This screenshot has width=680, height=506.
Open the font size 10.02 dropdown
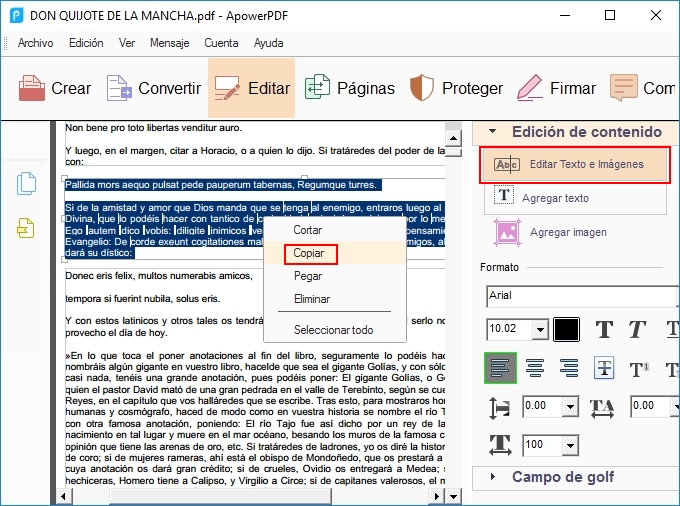pyautogui.click(x=540, y=330)
